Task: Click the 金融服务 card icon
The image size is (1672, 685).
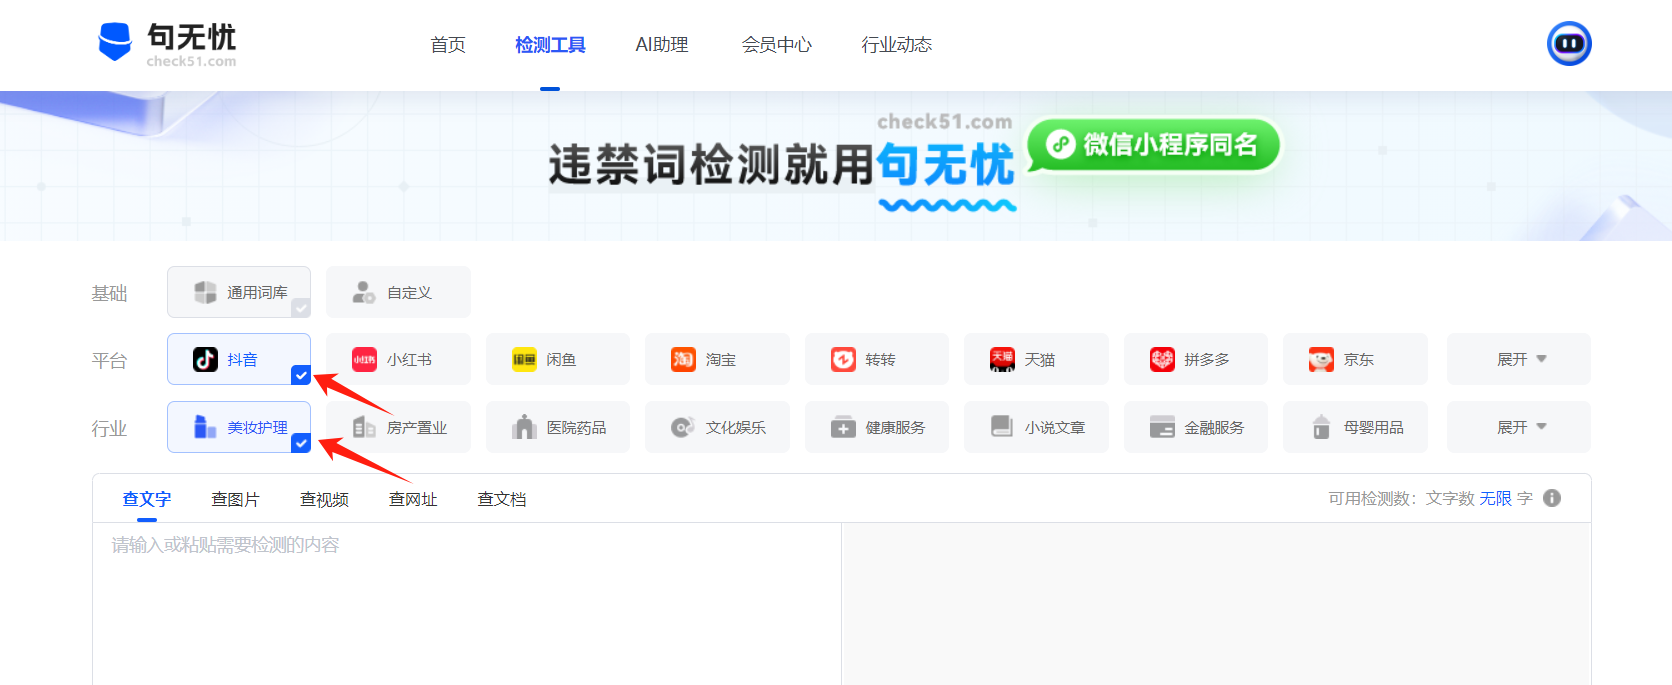Action: click(1162, 427)
